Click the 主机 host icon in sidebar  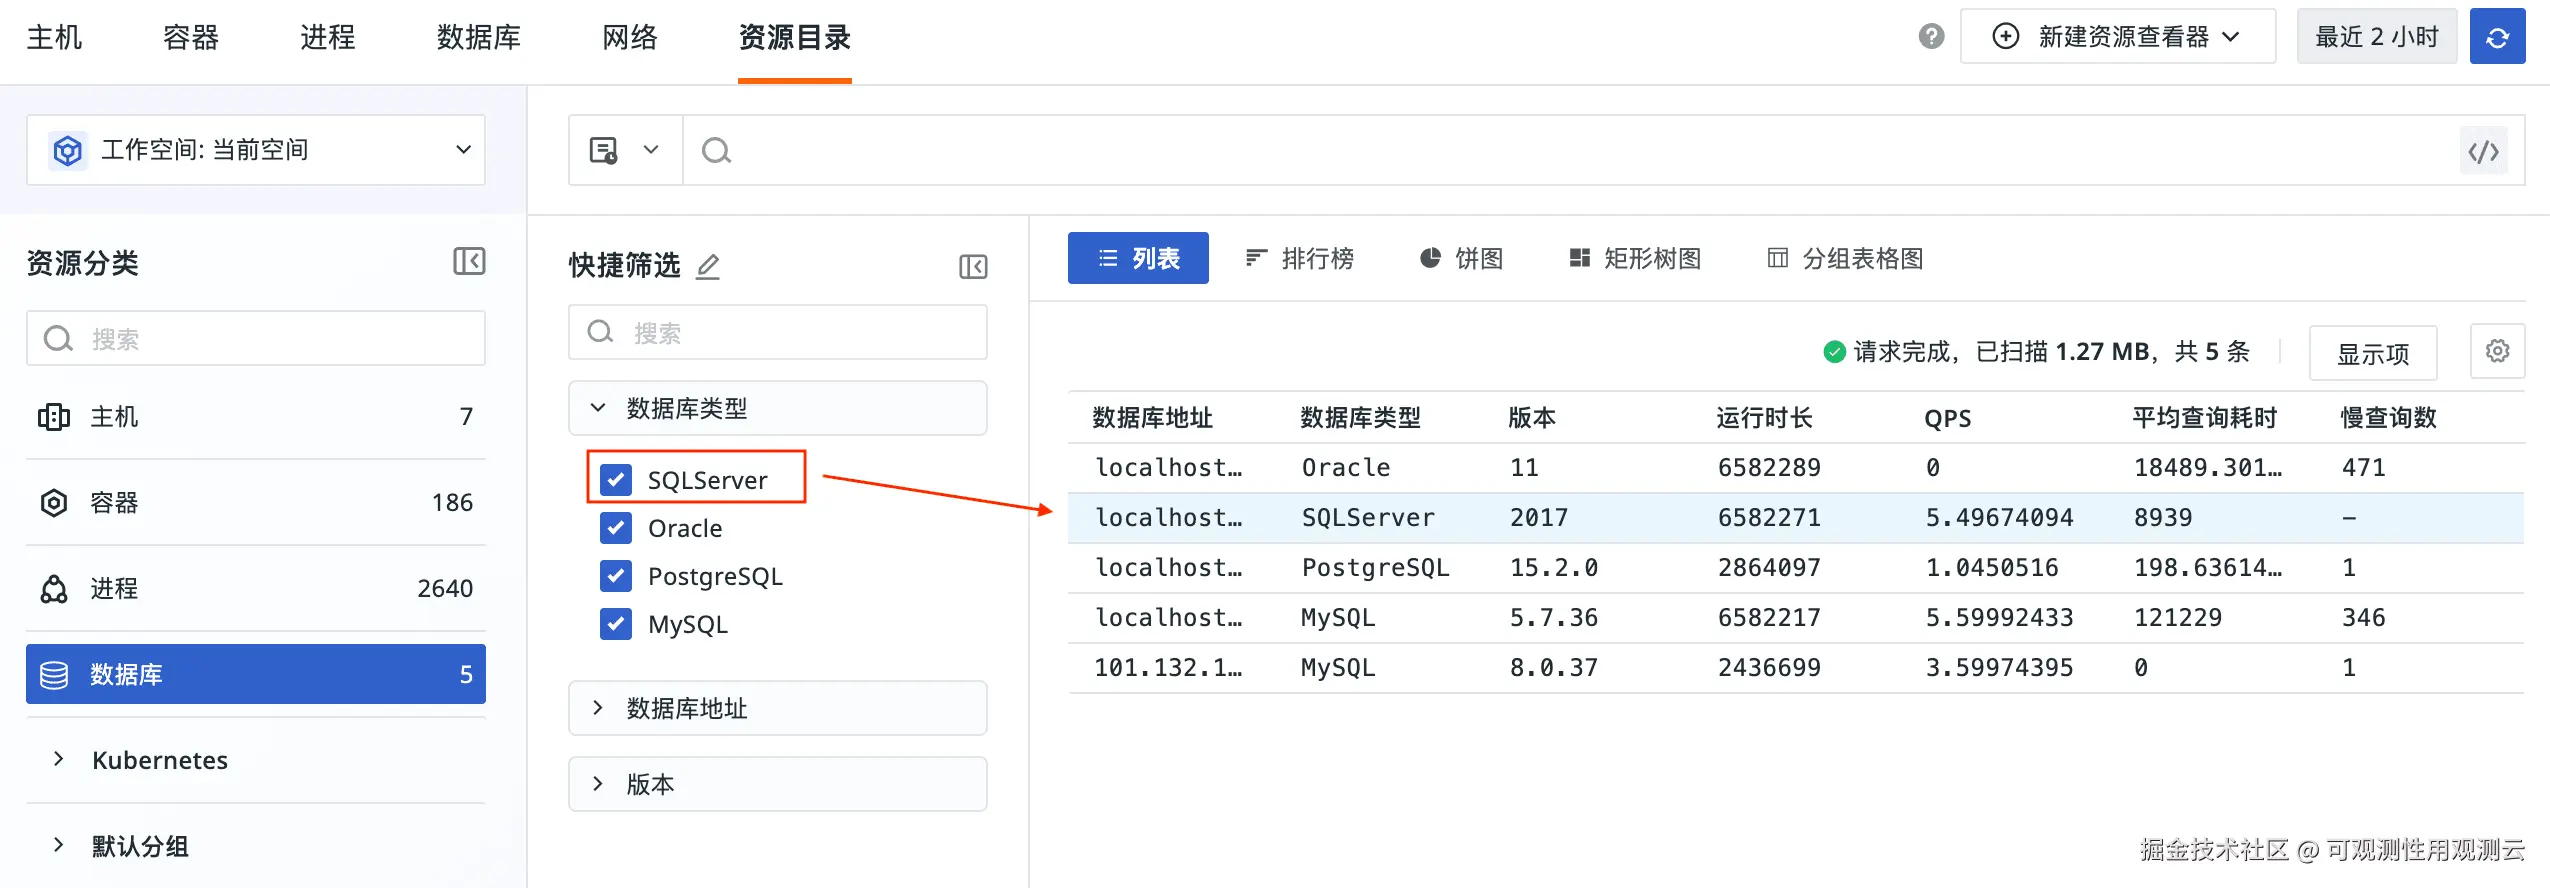point(54,417)
